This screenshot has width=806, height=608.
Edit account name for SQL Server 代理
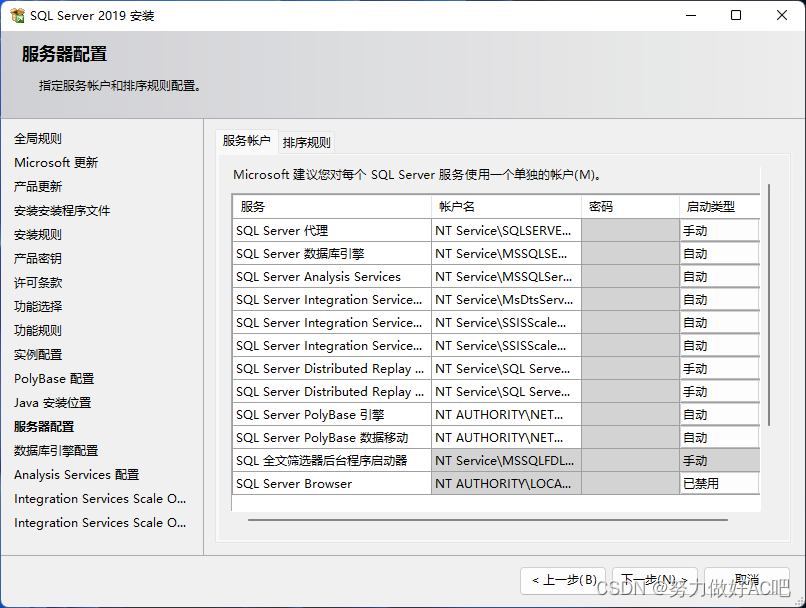click(506, 231)
